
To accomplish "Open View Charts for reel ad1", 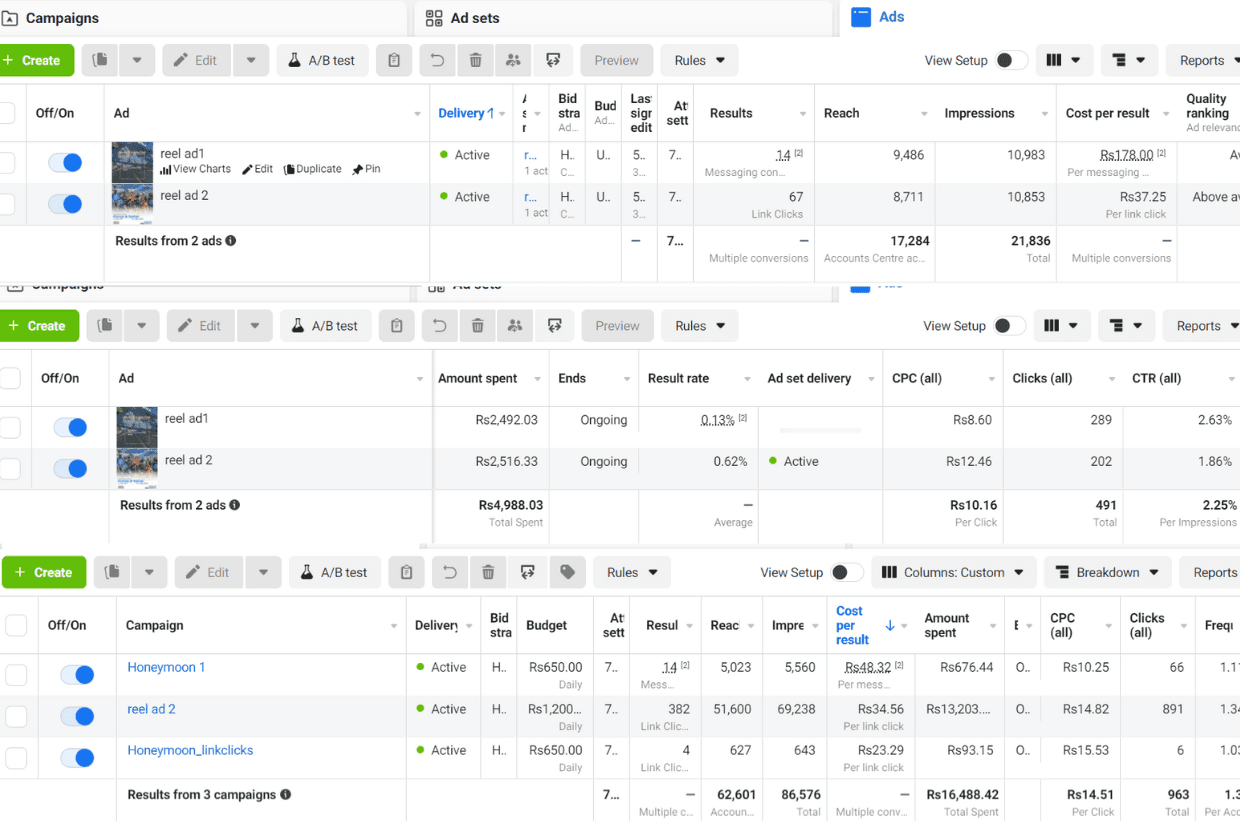I will [x=195, y=169].
